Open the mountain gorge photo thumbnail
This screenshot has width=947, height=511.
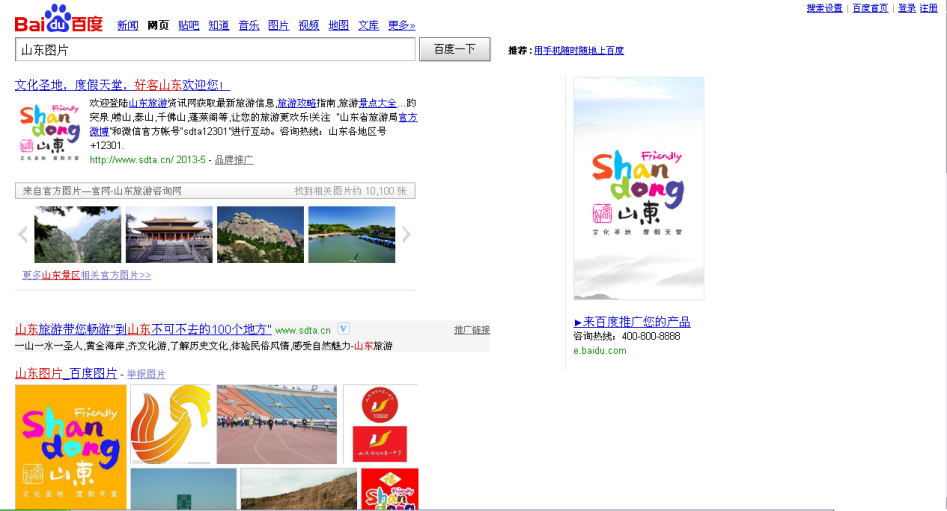coord(77,234)
